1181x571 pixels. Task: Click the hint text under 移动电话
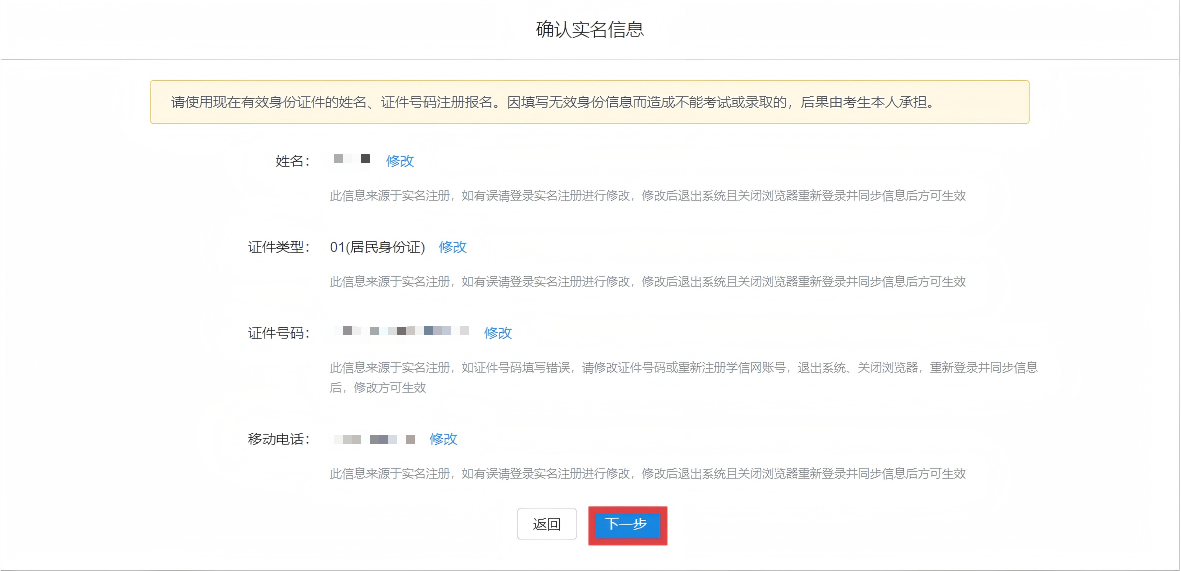click(x=647, y=473)
